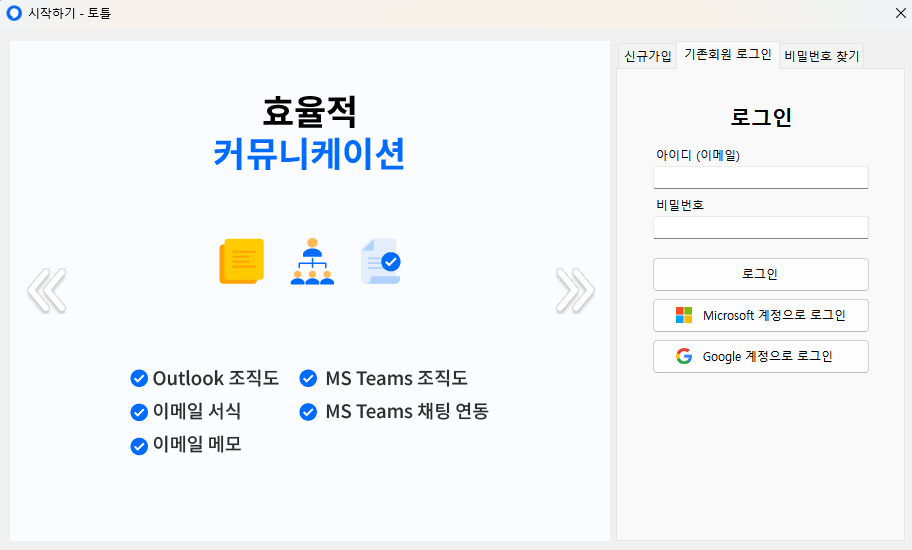Click the Microsoft logo icon

(x=684, y=315)
